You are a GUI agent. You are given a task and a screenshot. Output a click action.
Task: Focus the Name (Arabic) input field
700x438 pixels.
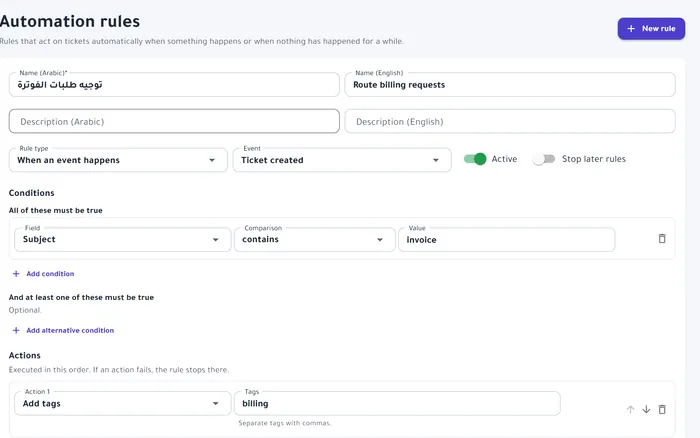click(174, 85)
